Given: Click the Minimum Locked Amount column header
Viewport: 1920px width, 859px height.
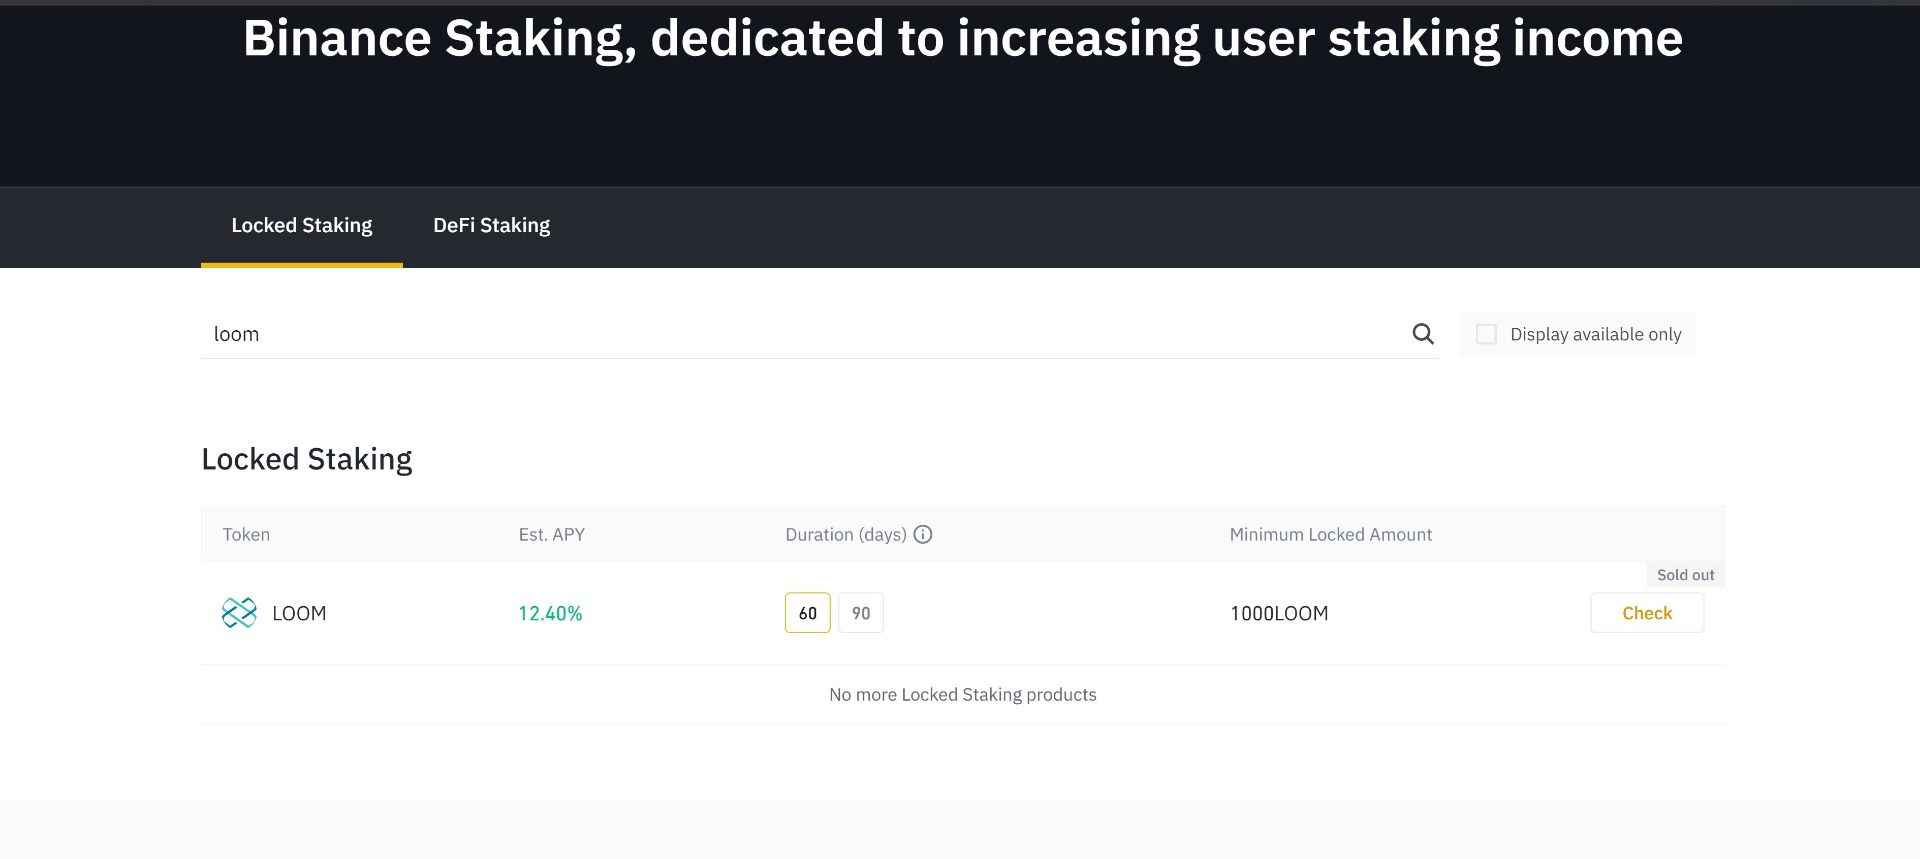Looking at the screenshot, I should tap(1331, 535).
